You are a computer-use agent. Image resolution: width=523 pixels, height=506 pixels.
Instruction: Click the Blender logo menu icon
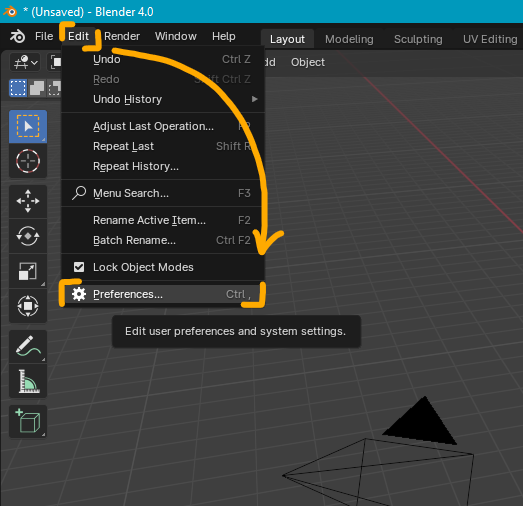(17, 36)
